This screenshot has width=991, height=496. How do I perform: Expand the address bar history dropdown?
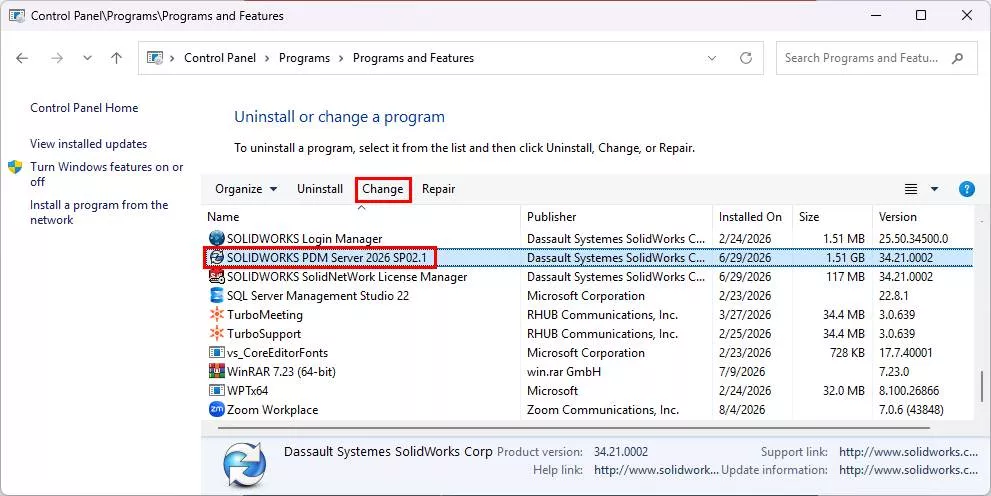pyautogui.click(x=712, y=58)
